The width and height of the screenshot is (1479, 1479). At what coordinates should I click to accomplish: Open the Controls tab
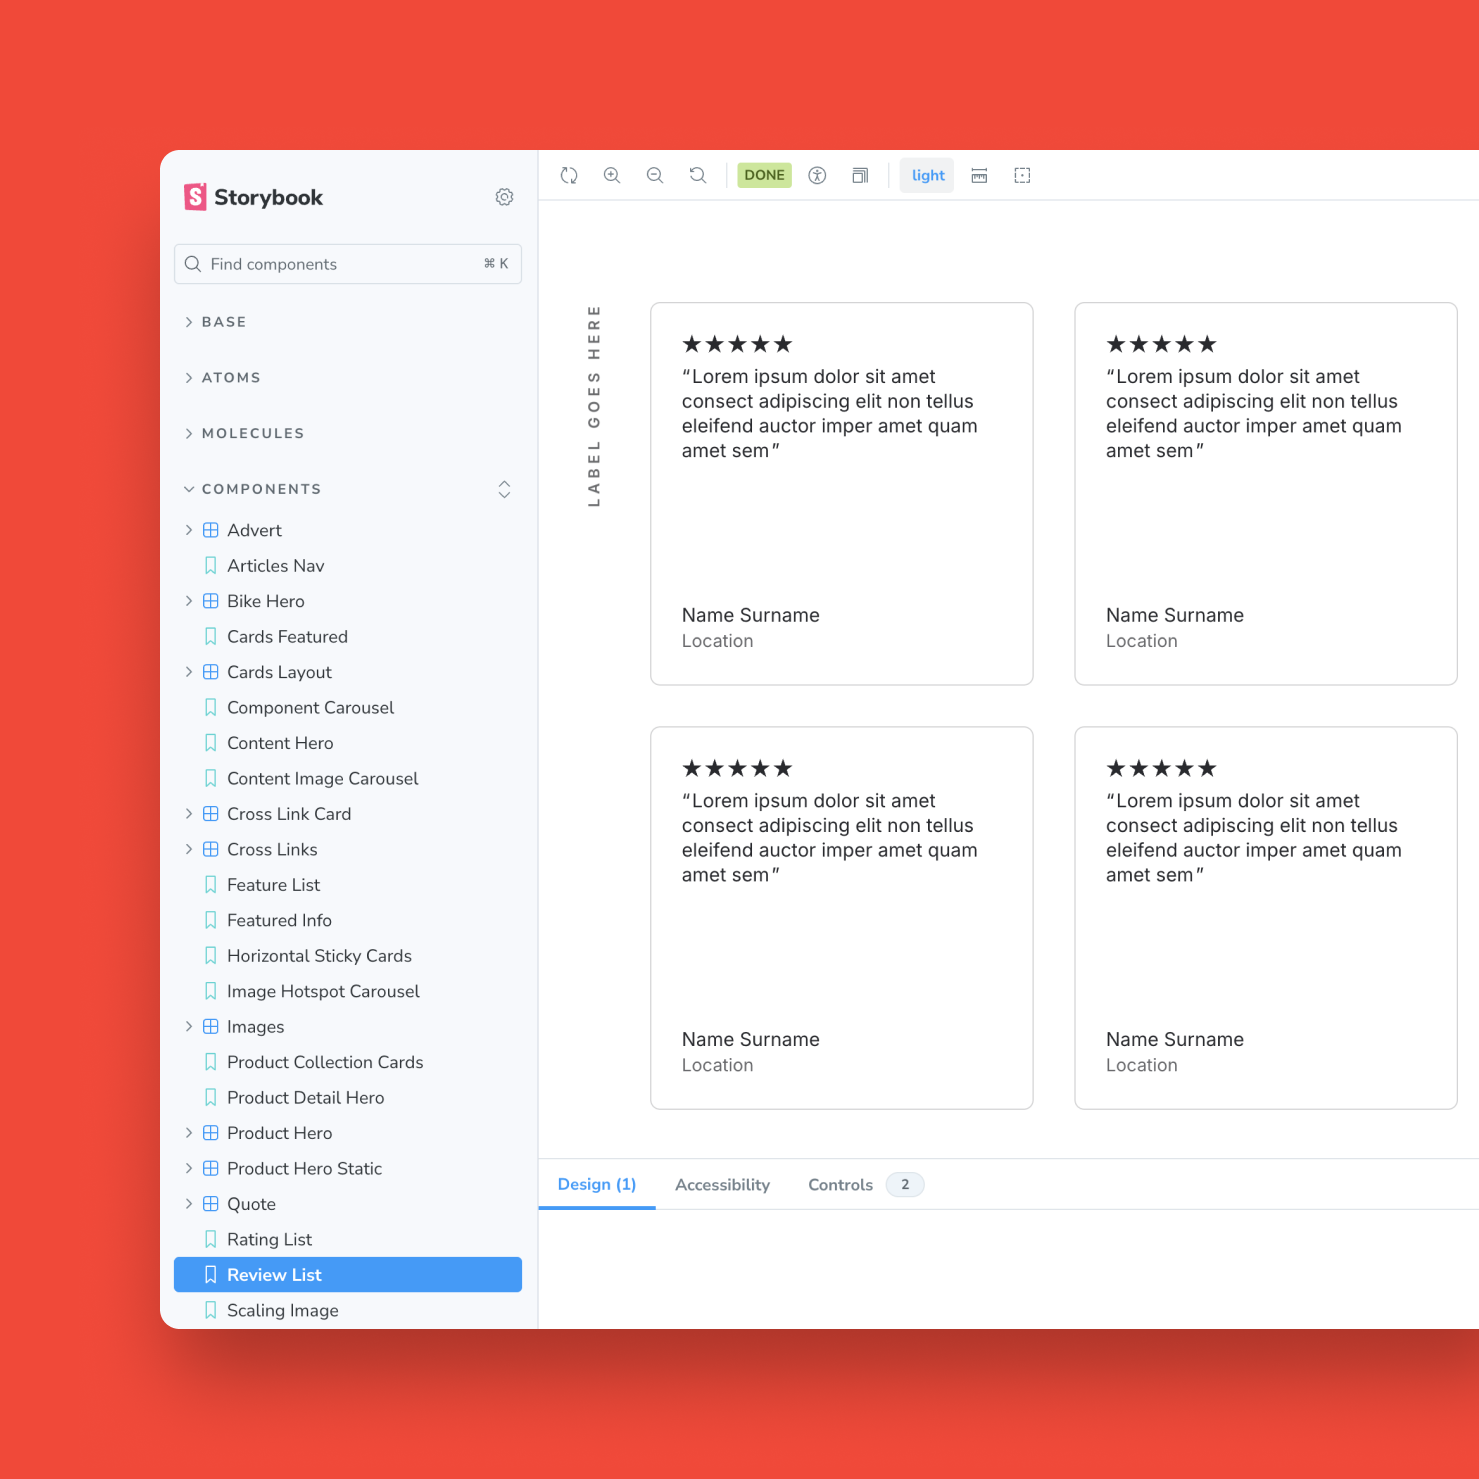[840, 1184]
